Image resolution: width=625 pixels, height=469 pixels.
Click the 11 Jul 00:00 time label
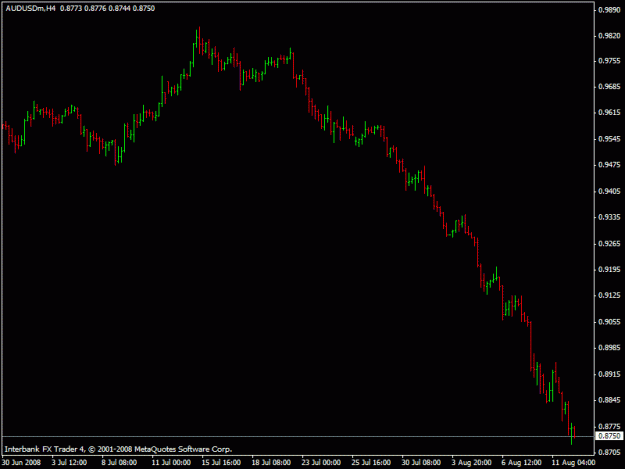tap(171, 463)
